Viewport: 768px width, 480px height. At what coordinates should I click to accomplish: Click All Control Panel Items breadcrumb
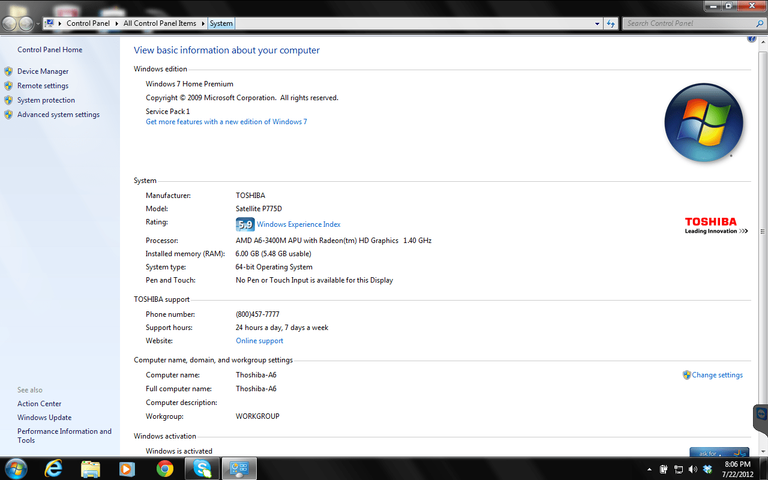point(160,23)
